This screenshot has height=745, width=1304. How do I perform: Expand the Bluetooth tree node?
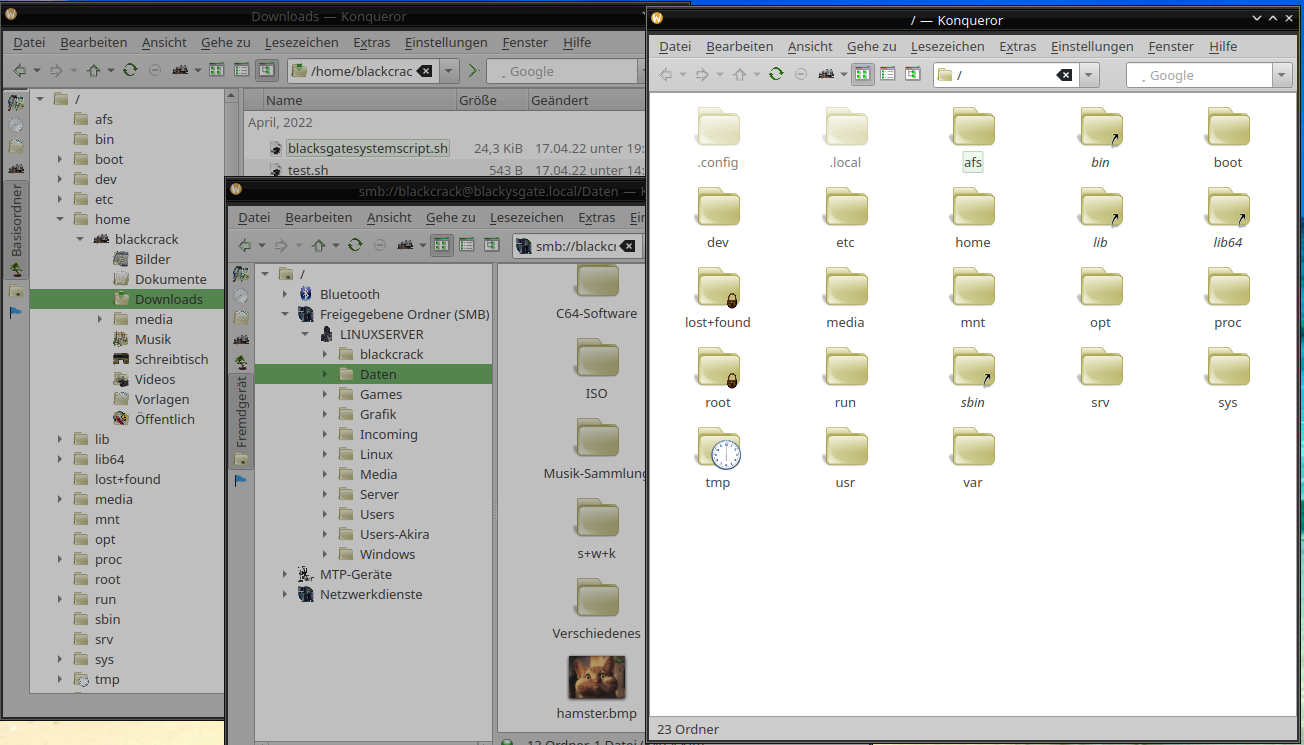[285, 294]
